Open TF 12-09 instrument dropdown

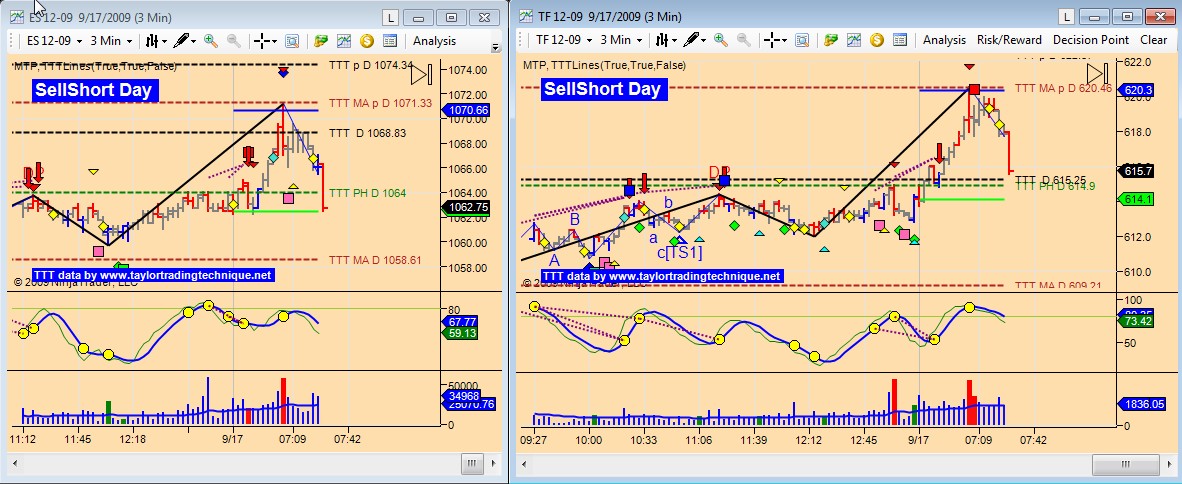click(x=563, y=40)
